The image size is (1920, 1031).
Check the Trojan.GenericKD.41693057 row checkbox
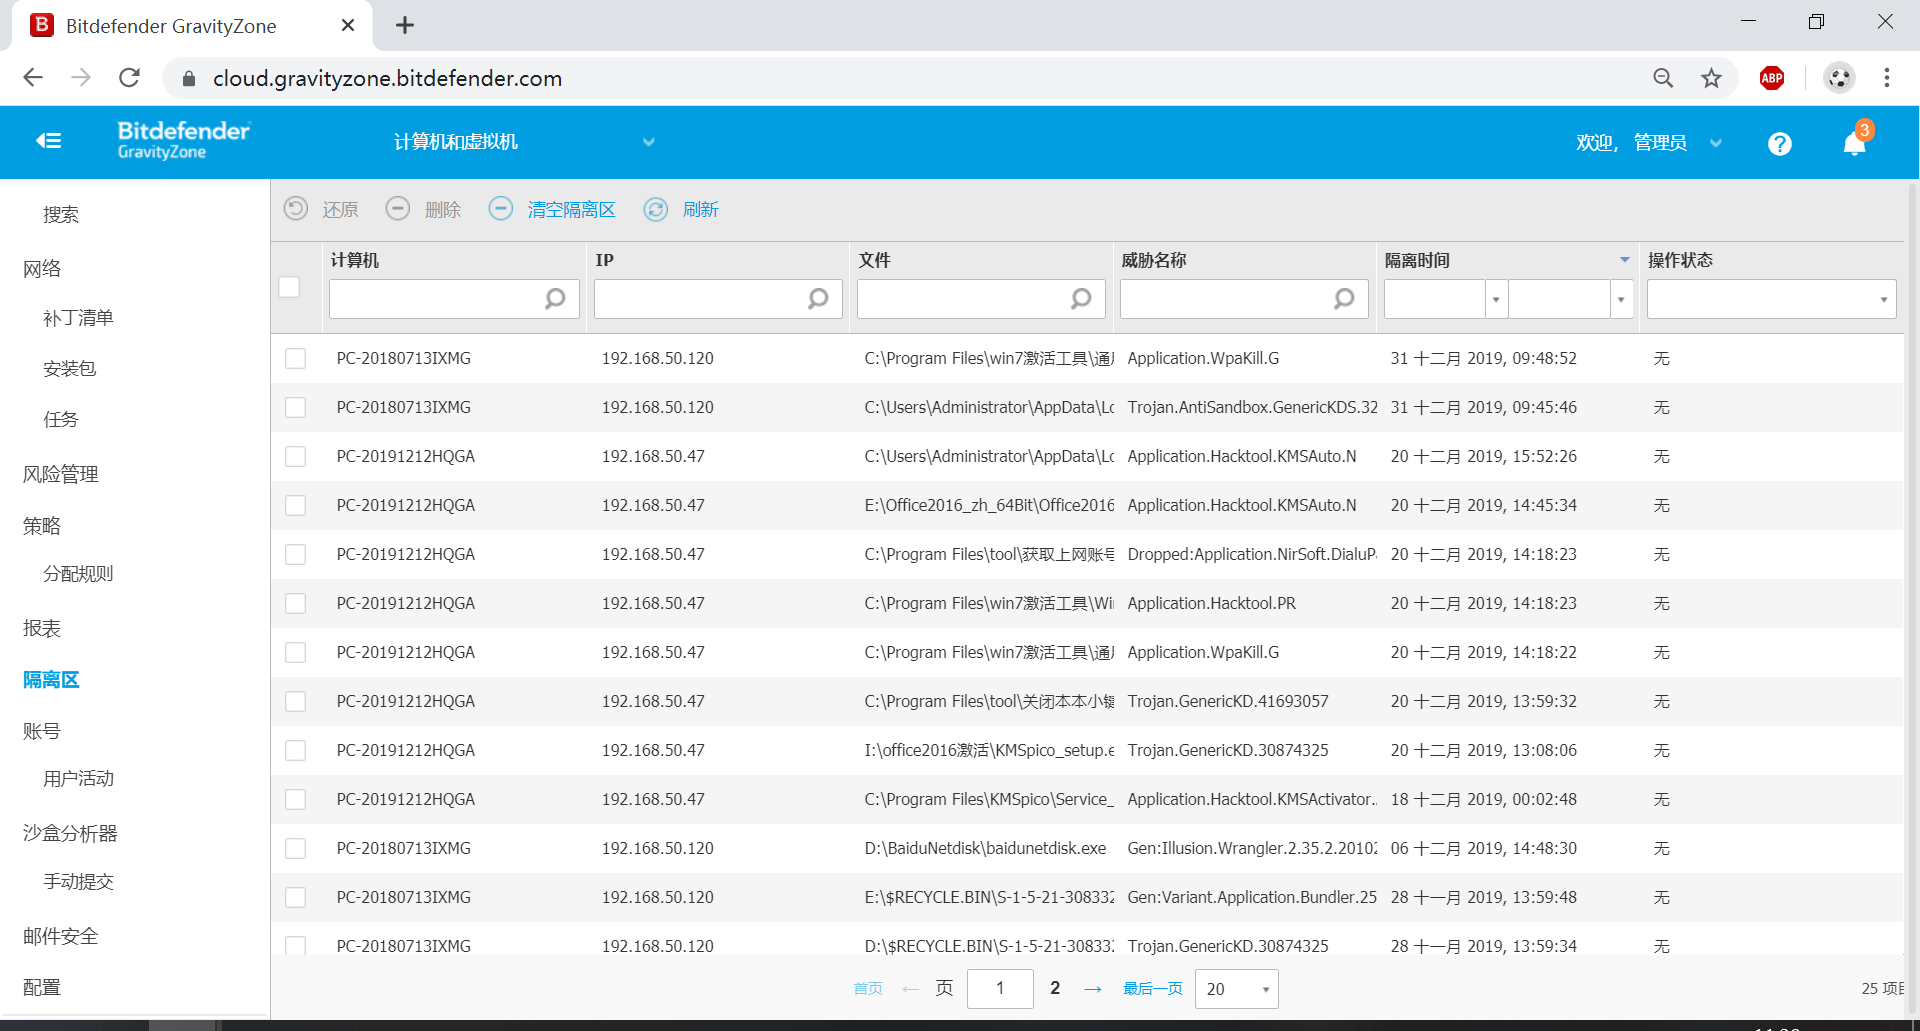(x=296, y=701)
